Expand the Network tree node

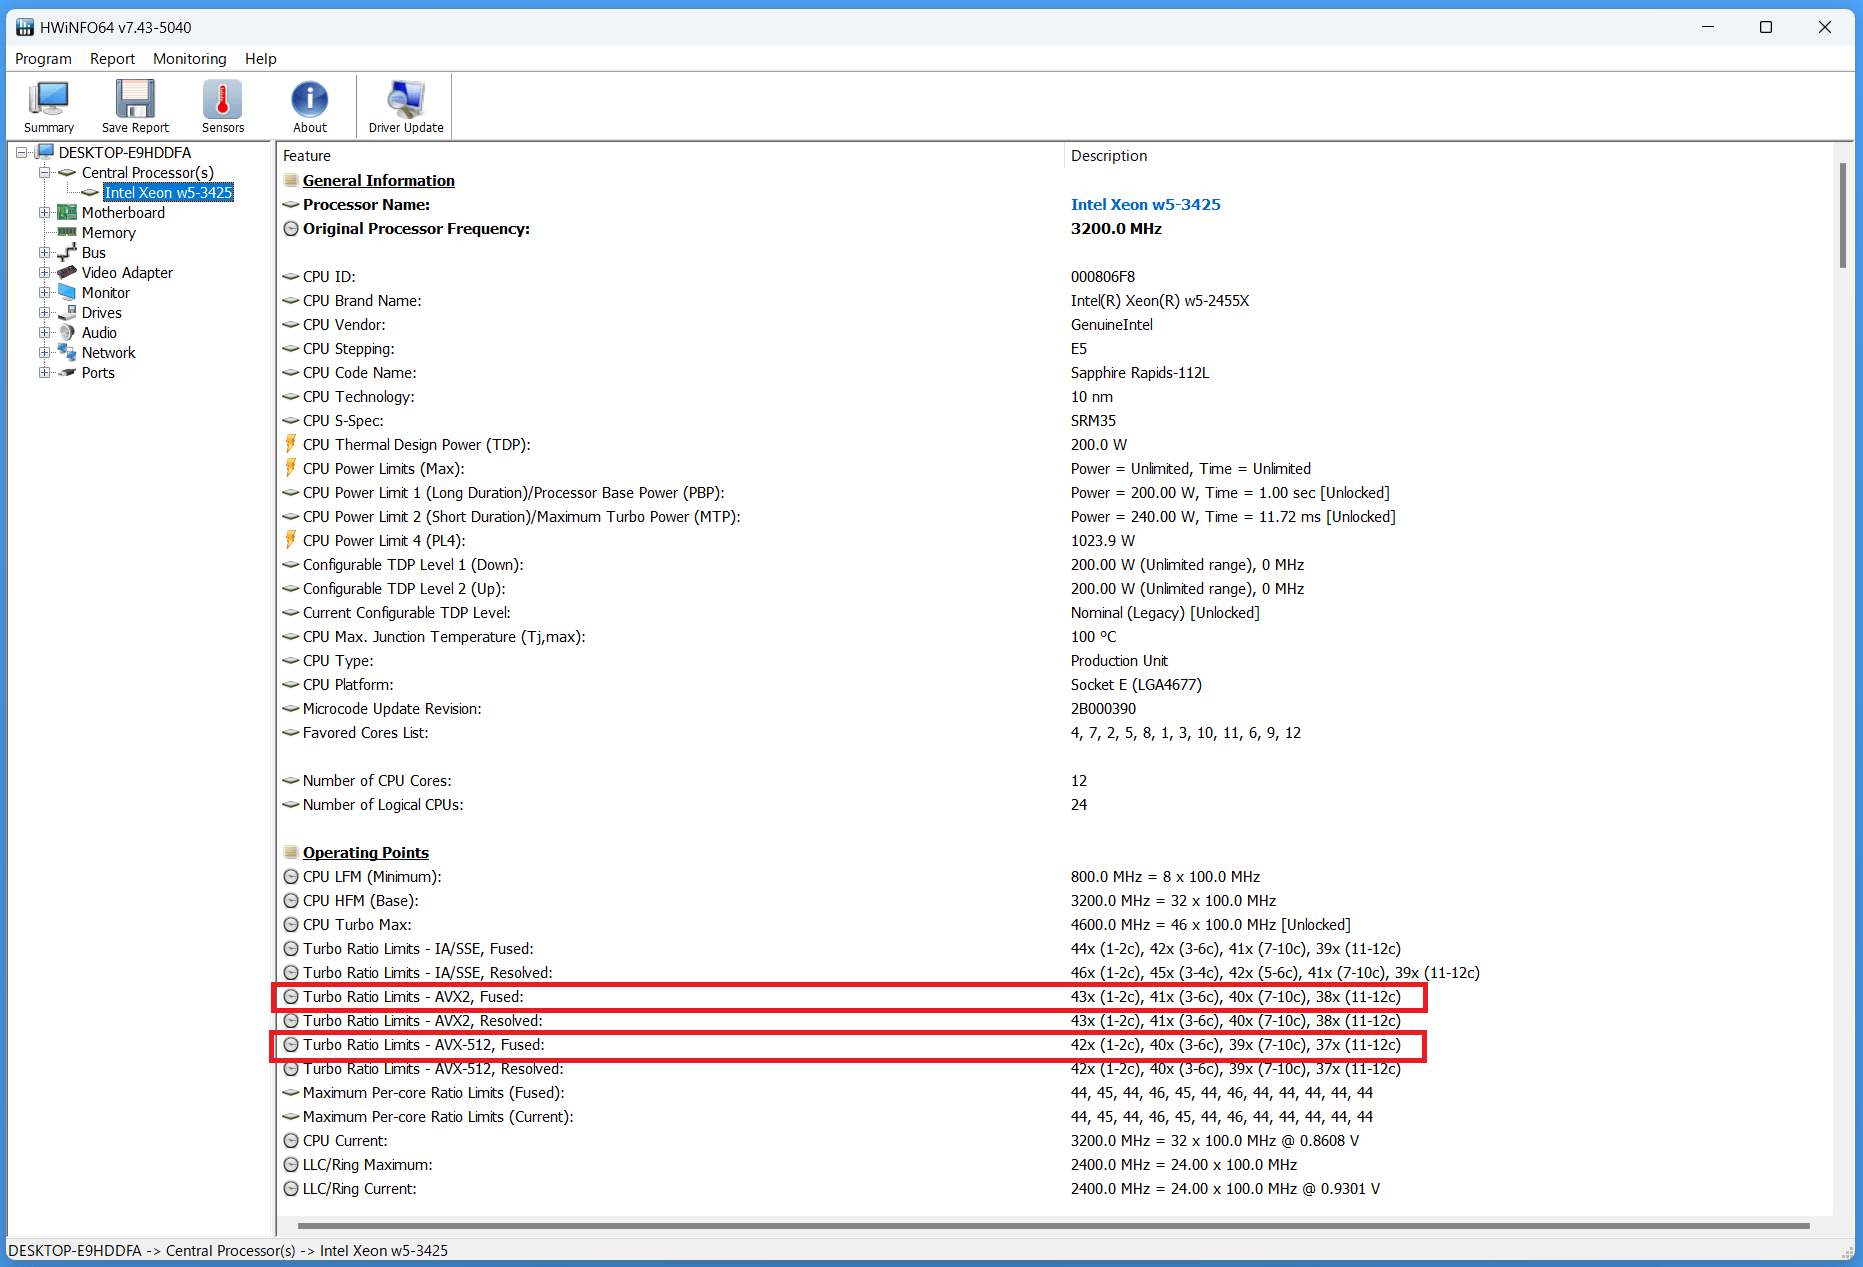pos(44,352)
